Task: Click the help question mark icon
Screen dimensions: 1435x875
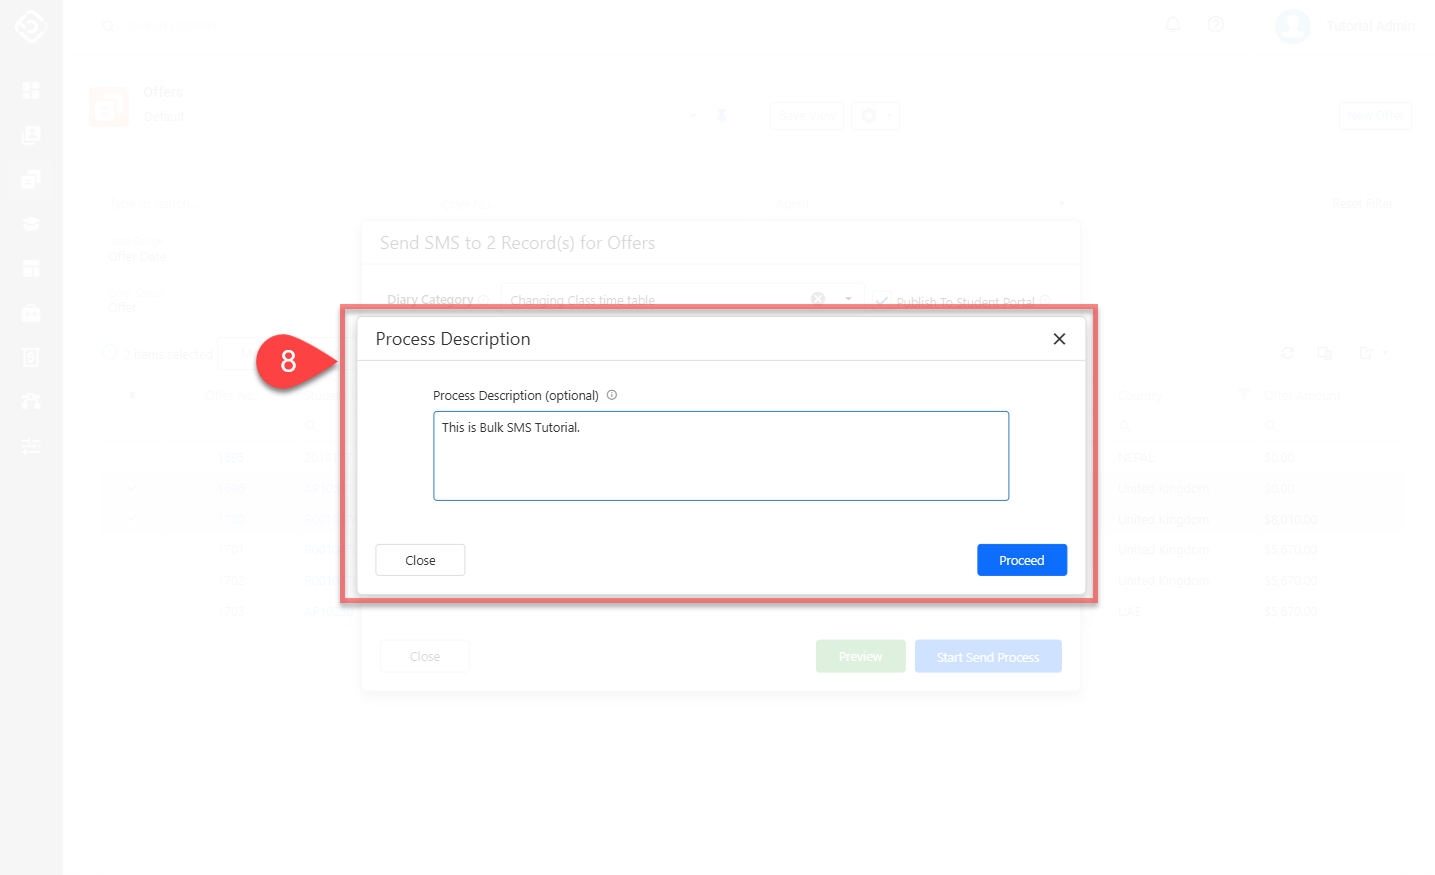Action: coord(1216,24)
